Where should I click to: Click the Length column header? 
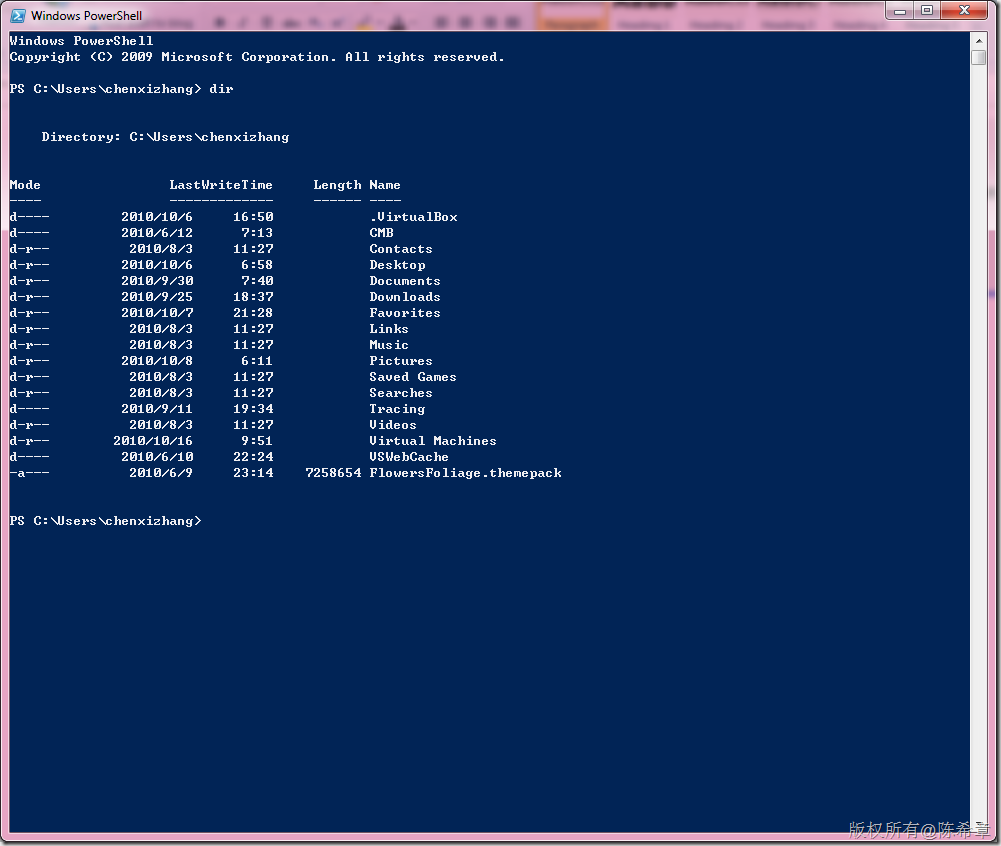click(337, 185)
